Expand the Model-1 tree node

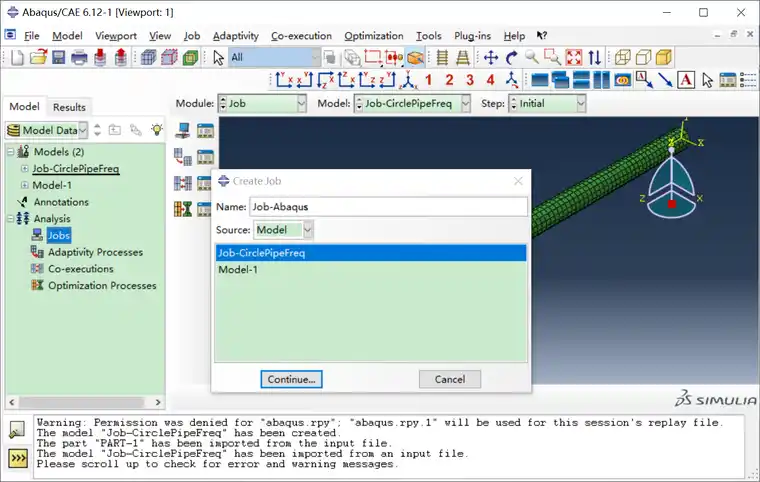click(x=24, y=185)
